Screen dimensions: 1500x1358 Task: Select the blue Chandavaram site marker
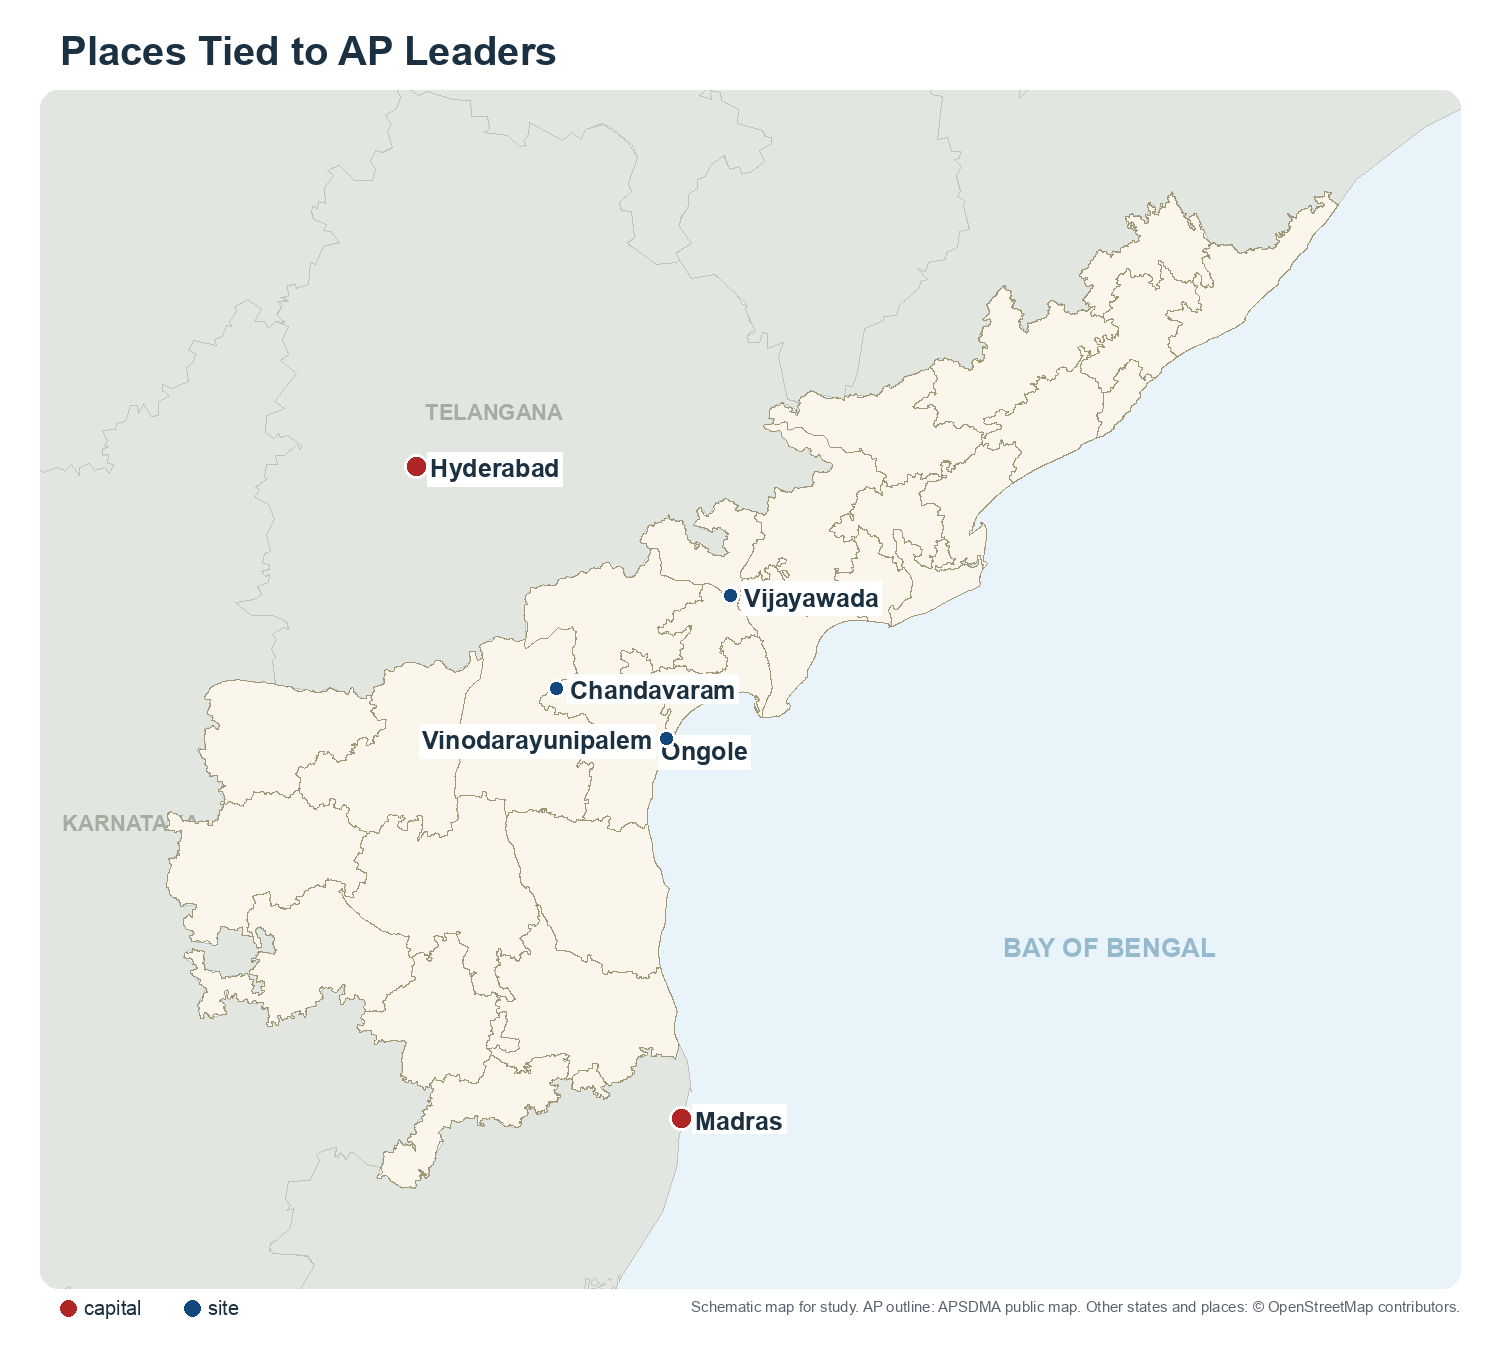[556, 689]
